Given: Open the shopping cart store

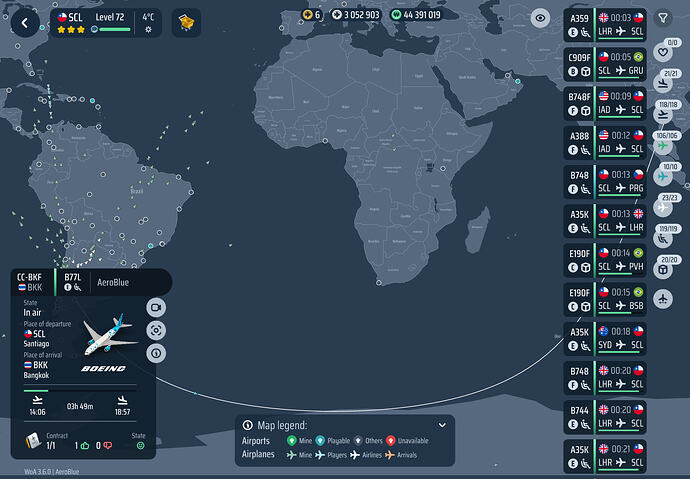Looking at the screenshot, I should click(x=186, y=22).
